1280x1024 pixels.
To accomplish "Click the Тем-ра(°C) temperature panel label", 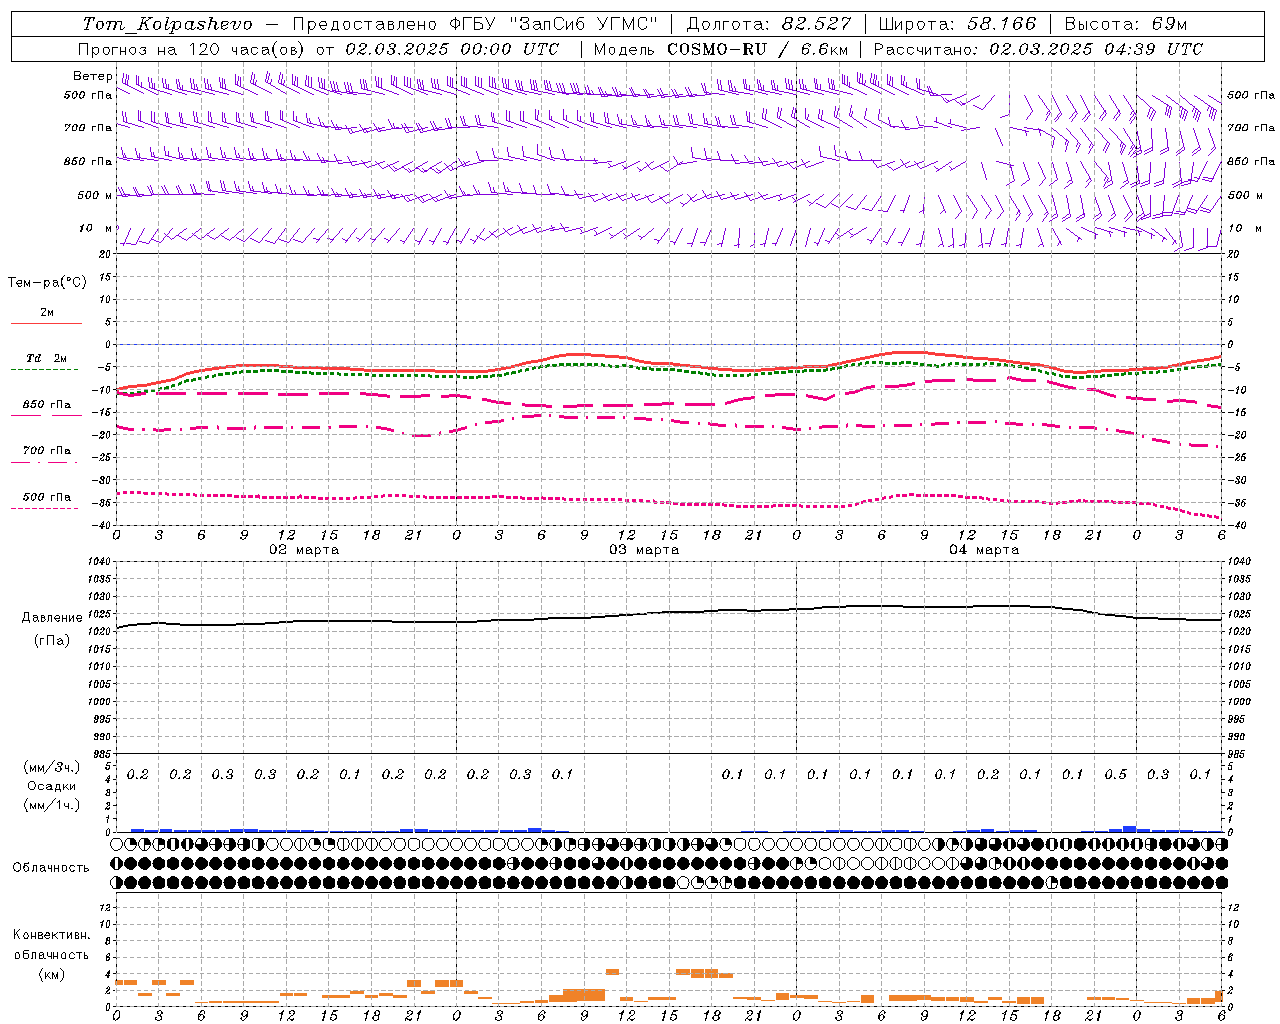I will pos(47,282).
